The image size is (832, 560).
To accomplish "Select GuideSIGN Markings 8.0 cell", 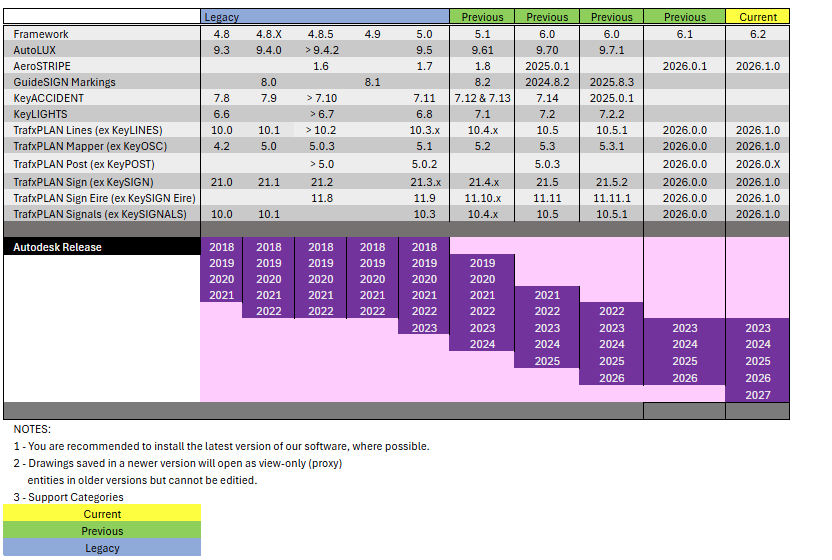I will point(268,82).
